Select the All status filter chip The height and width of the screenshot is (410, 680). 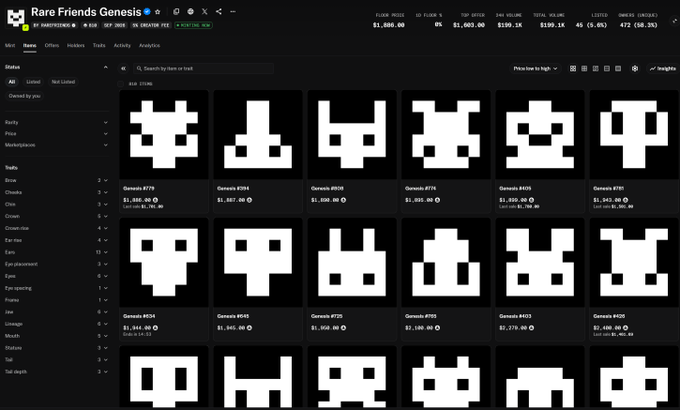pos(12,82)
